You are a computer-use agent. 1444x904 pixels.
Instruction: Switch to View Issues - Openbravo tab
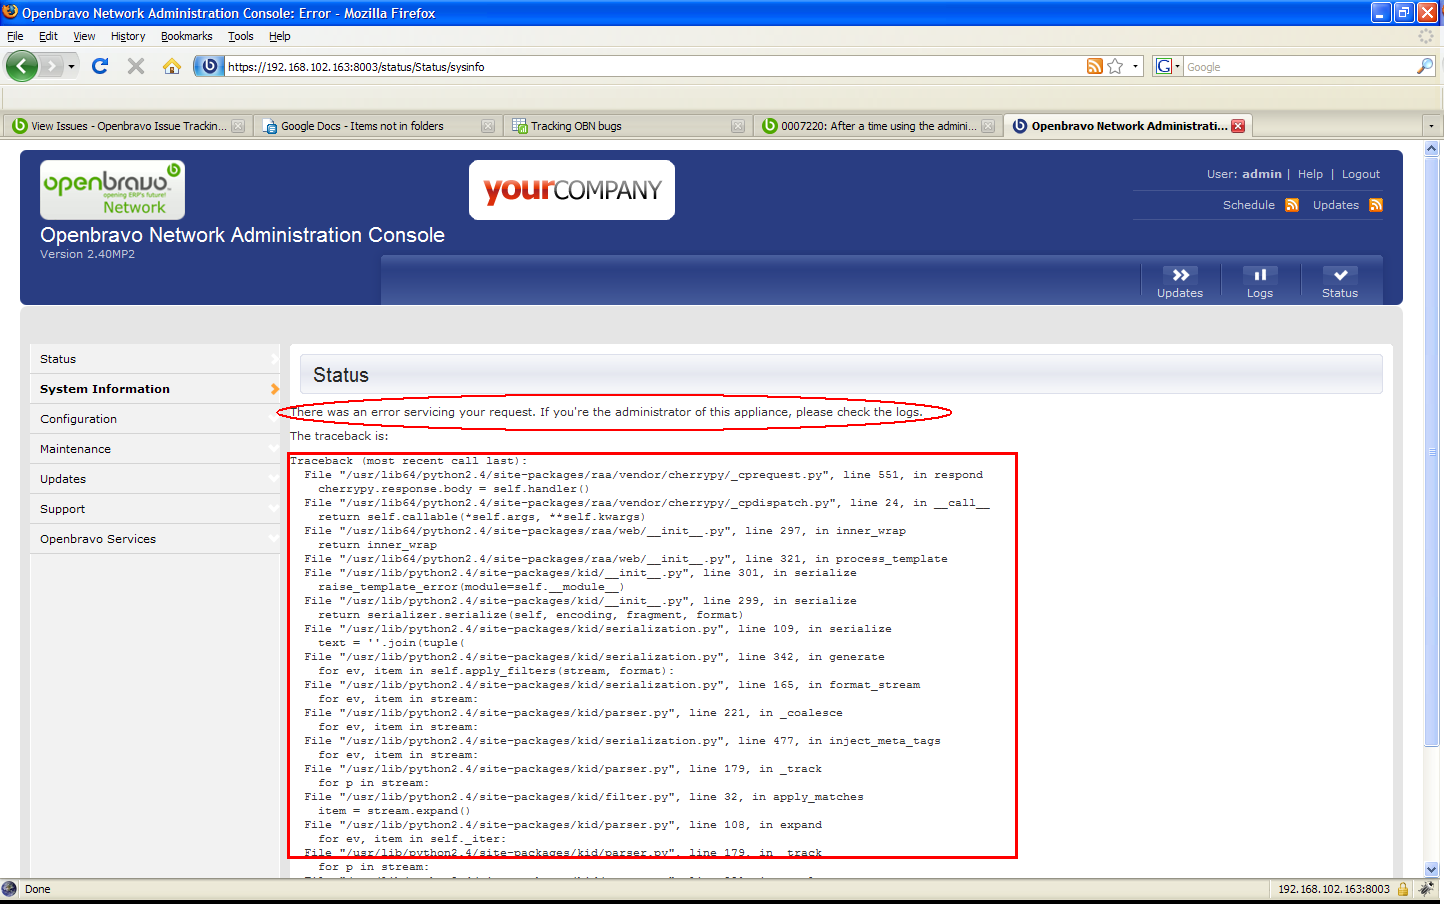pyautogui.click(x=128, y=126)
